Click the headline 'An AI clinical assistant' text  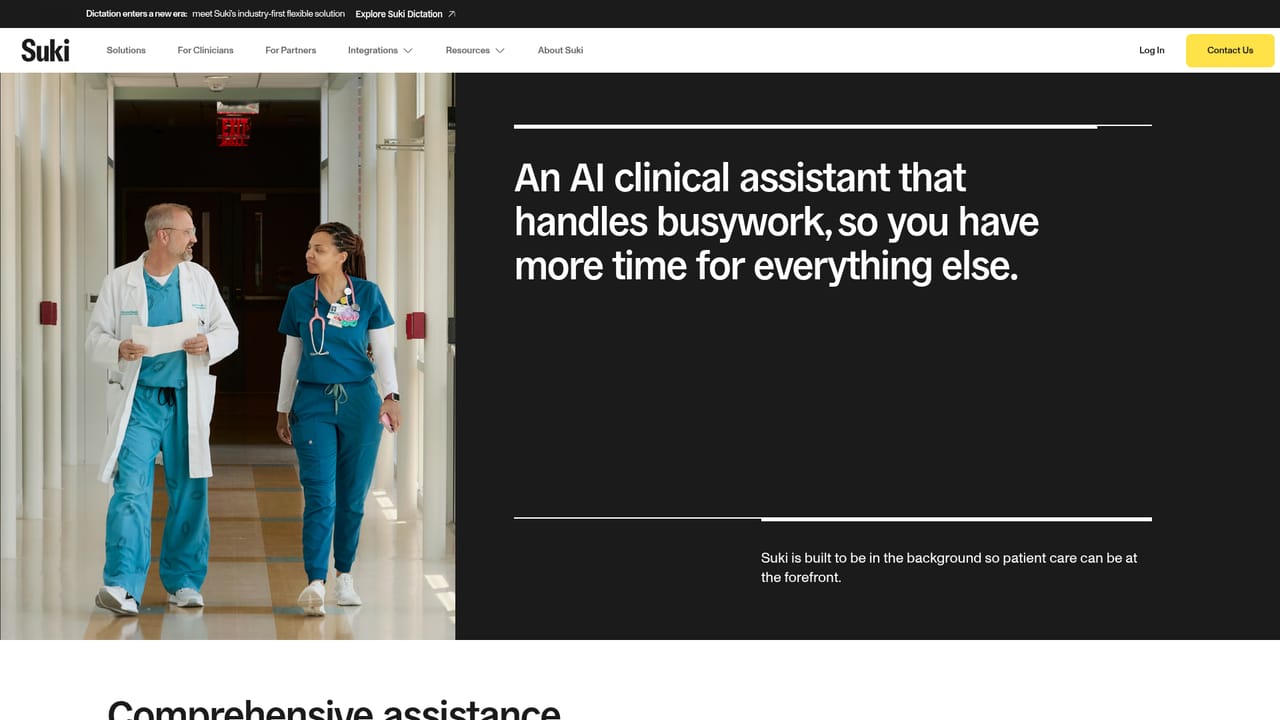tap(777, 221)
